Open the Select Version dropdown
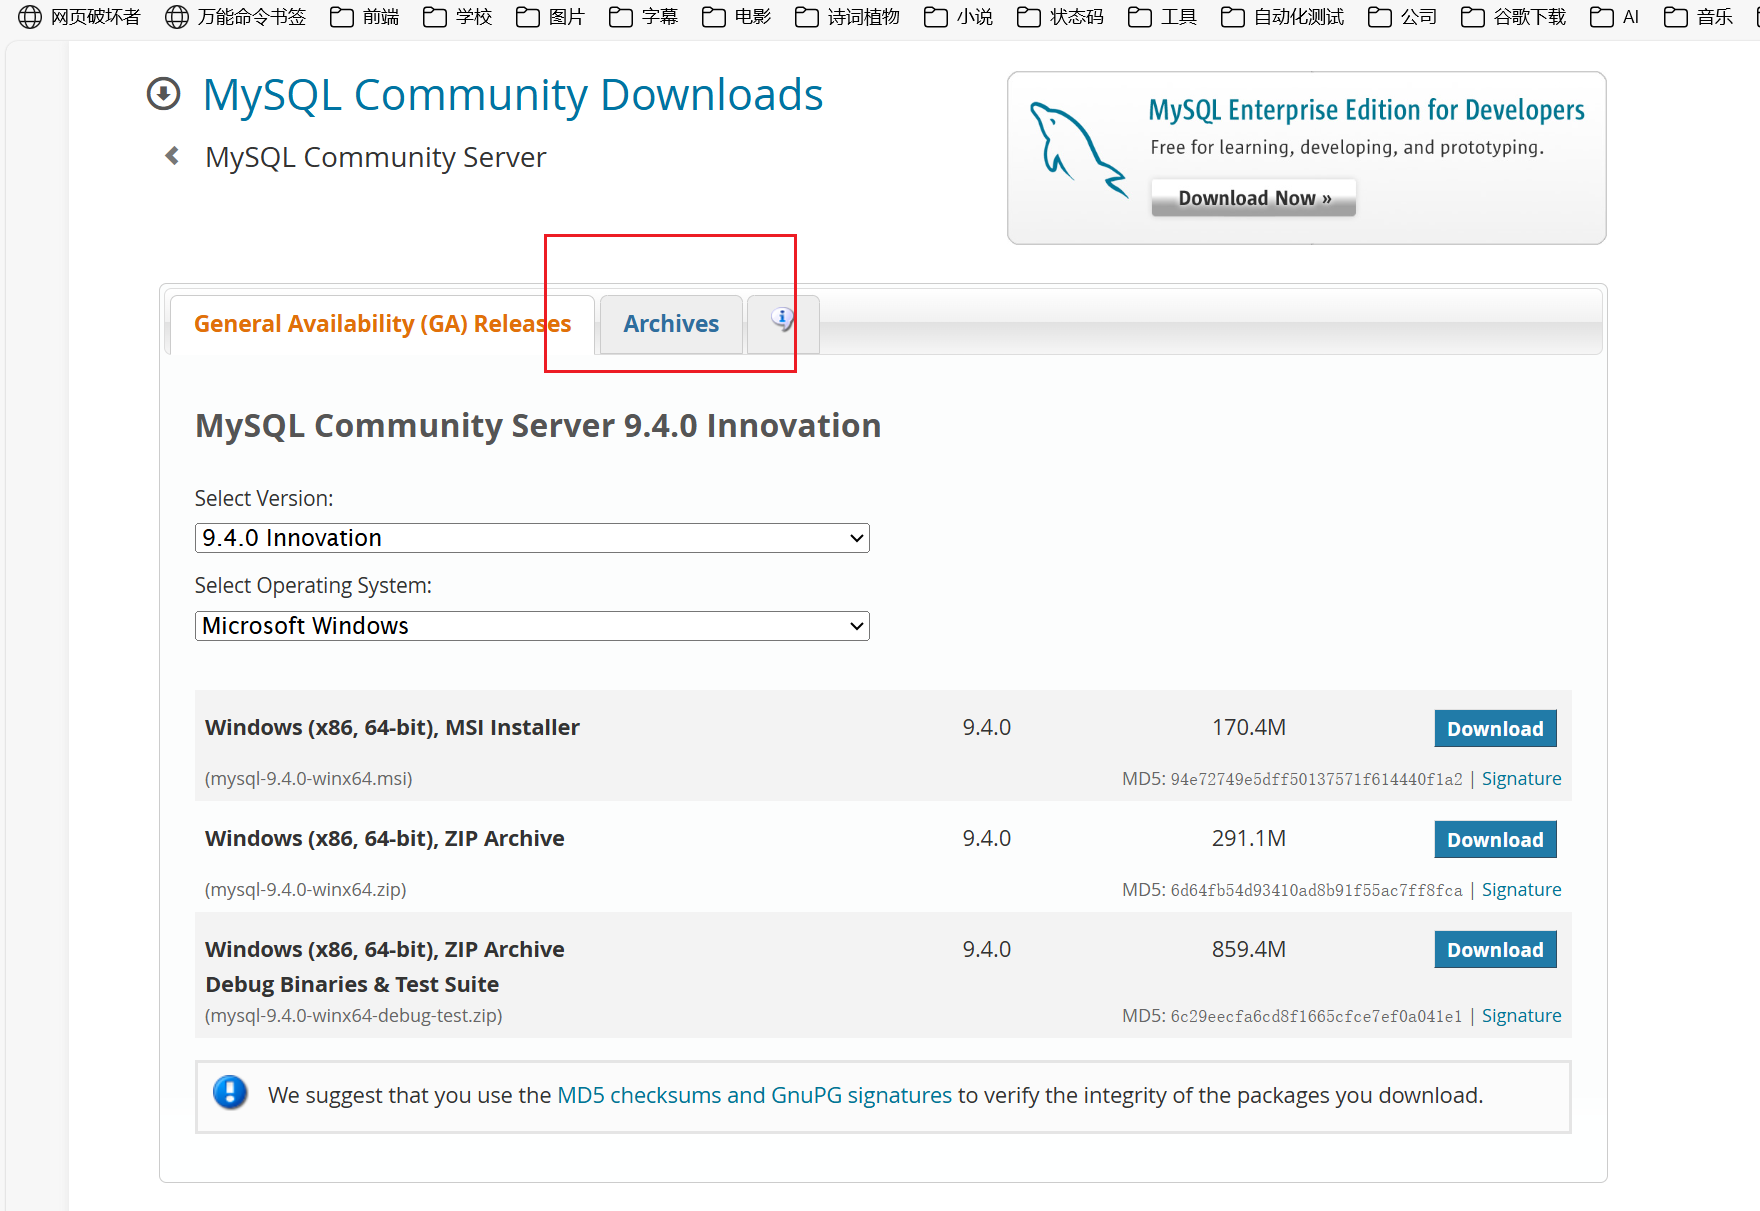1760x1211 pixels. (532, 538)
